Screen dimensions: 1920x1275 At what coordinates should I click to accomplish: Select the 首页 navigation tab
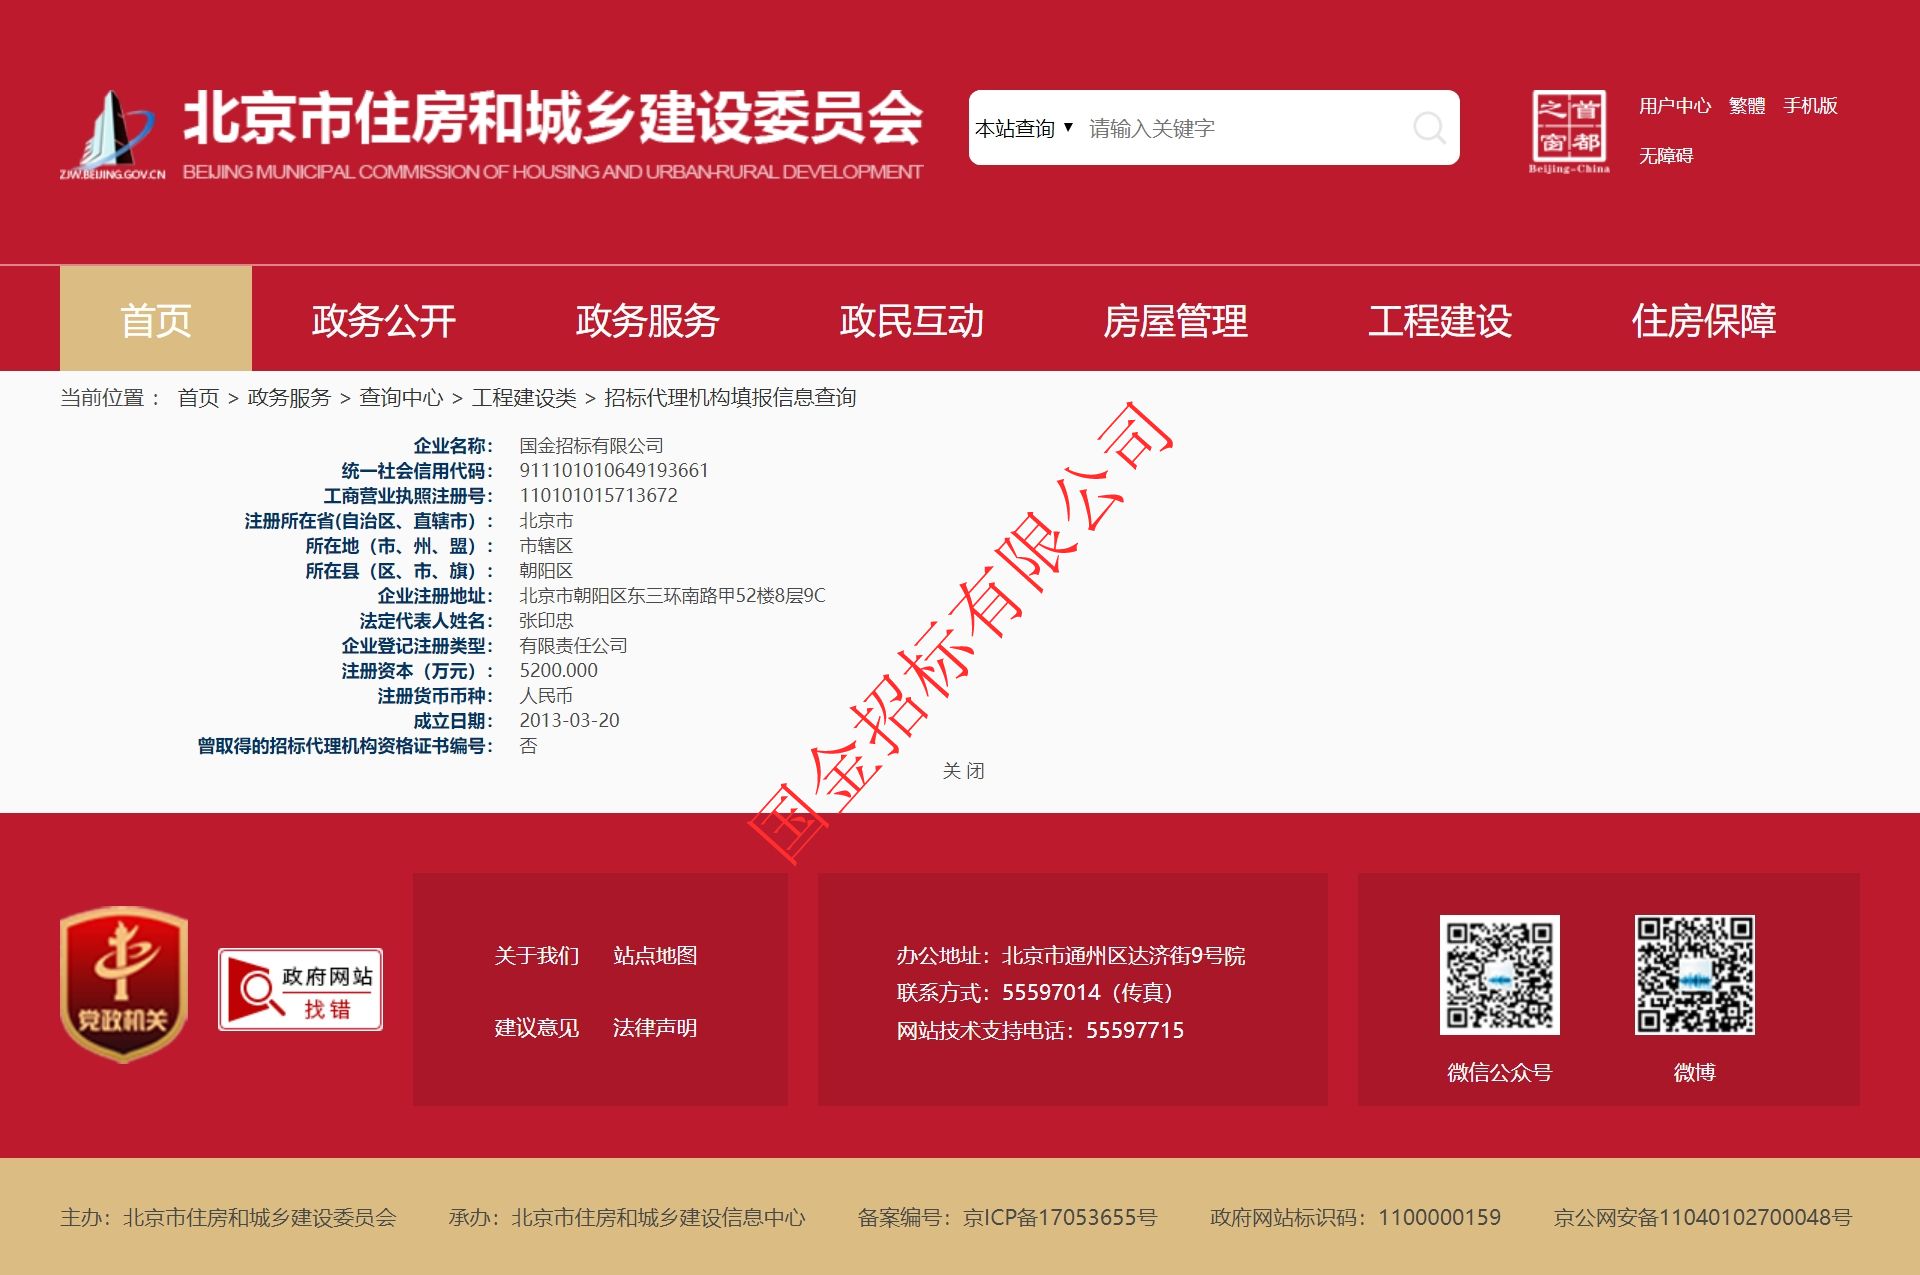coord(155,320)
